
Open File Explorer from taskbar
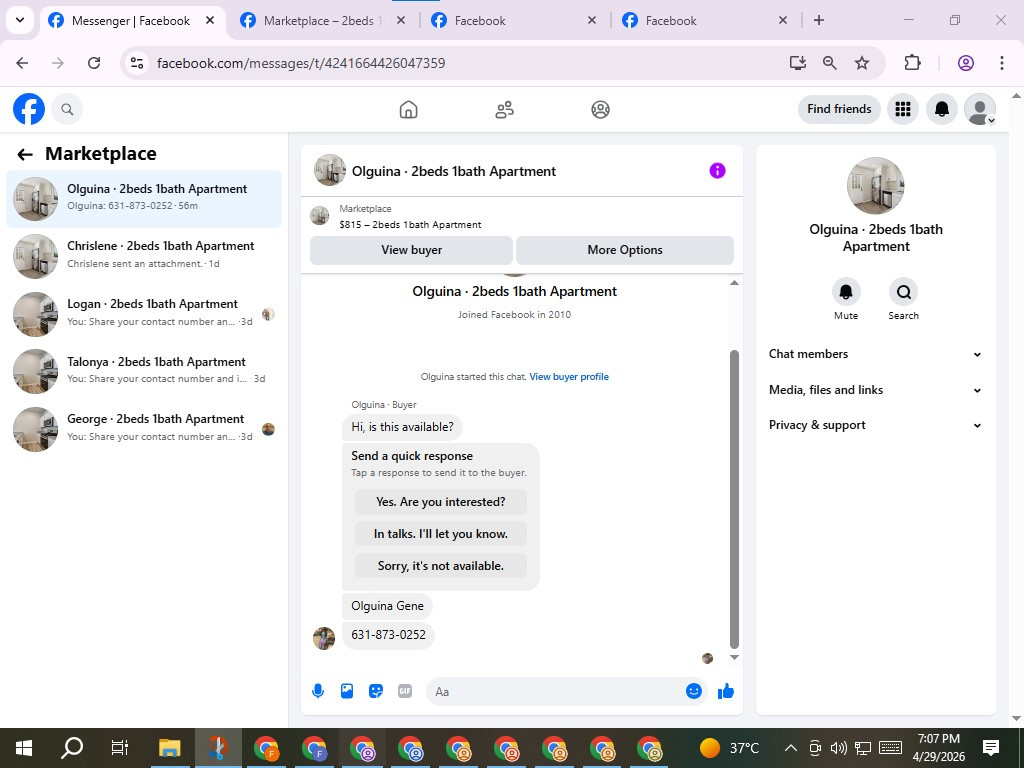tap(169, 748)
